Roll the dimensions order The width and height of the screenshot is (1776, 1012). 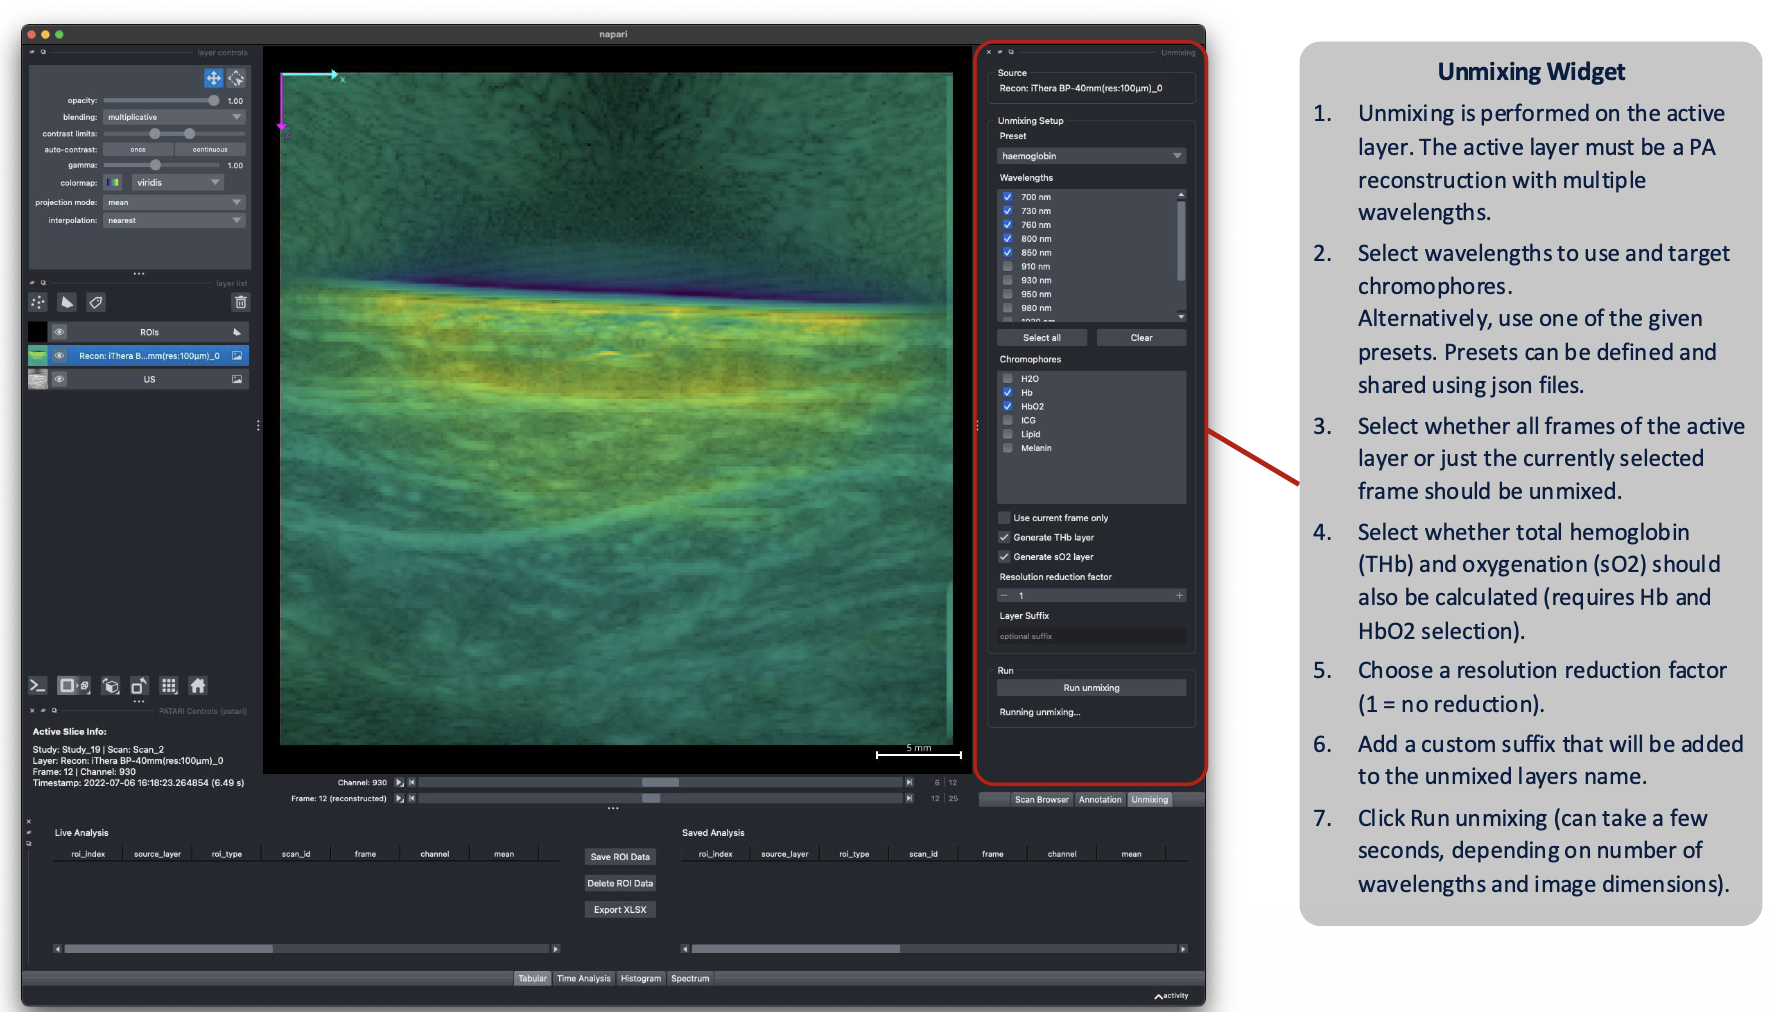[x=111, y=686]
